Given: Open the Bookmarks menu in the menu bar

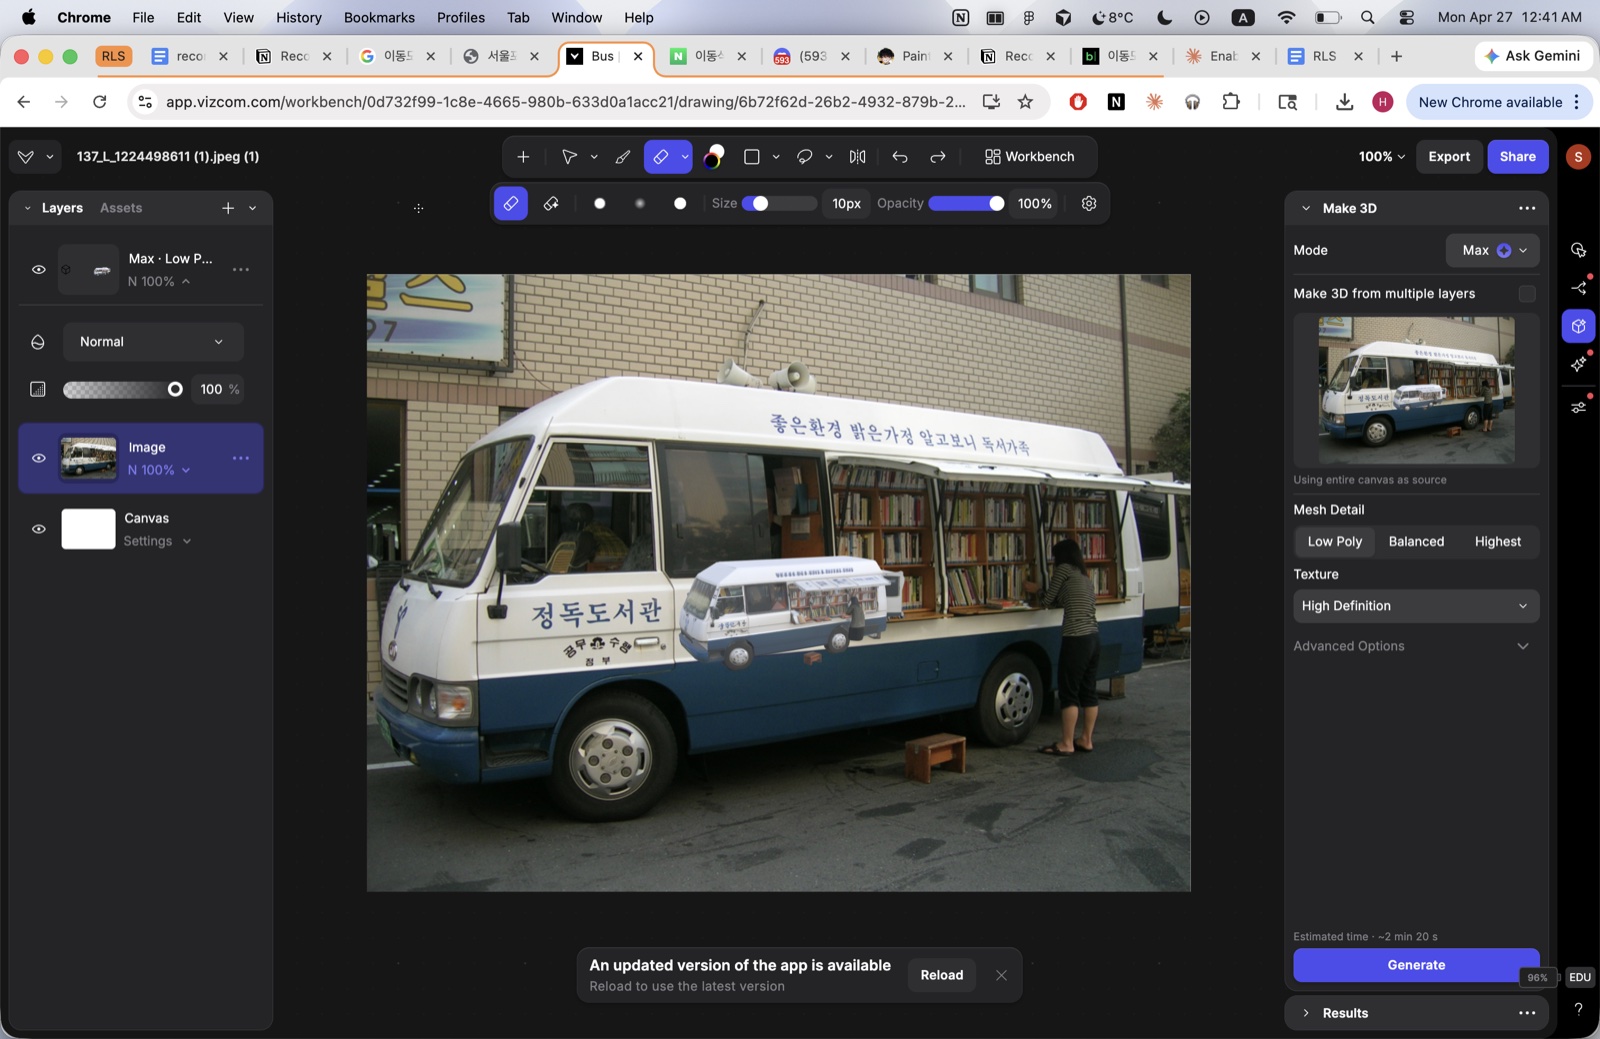Looking at the screenshot, I should pyautogui.click(x=379, y=17).
